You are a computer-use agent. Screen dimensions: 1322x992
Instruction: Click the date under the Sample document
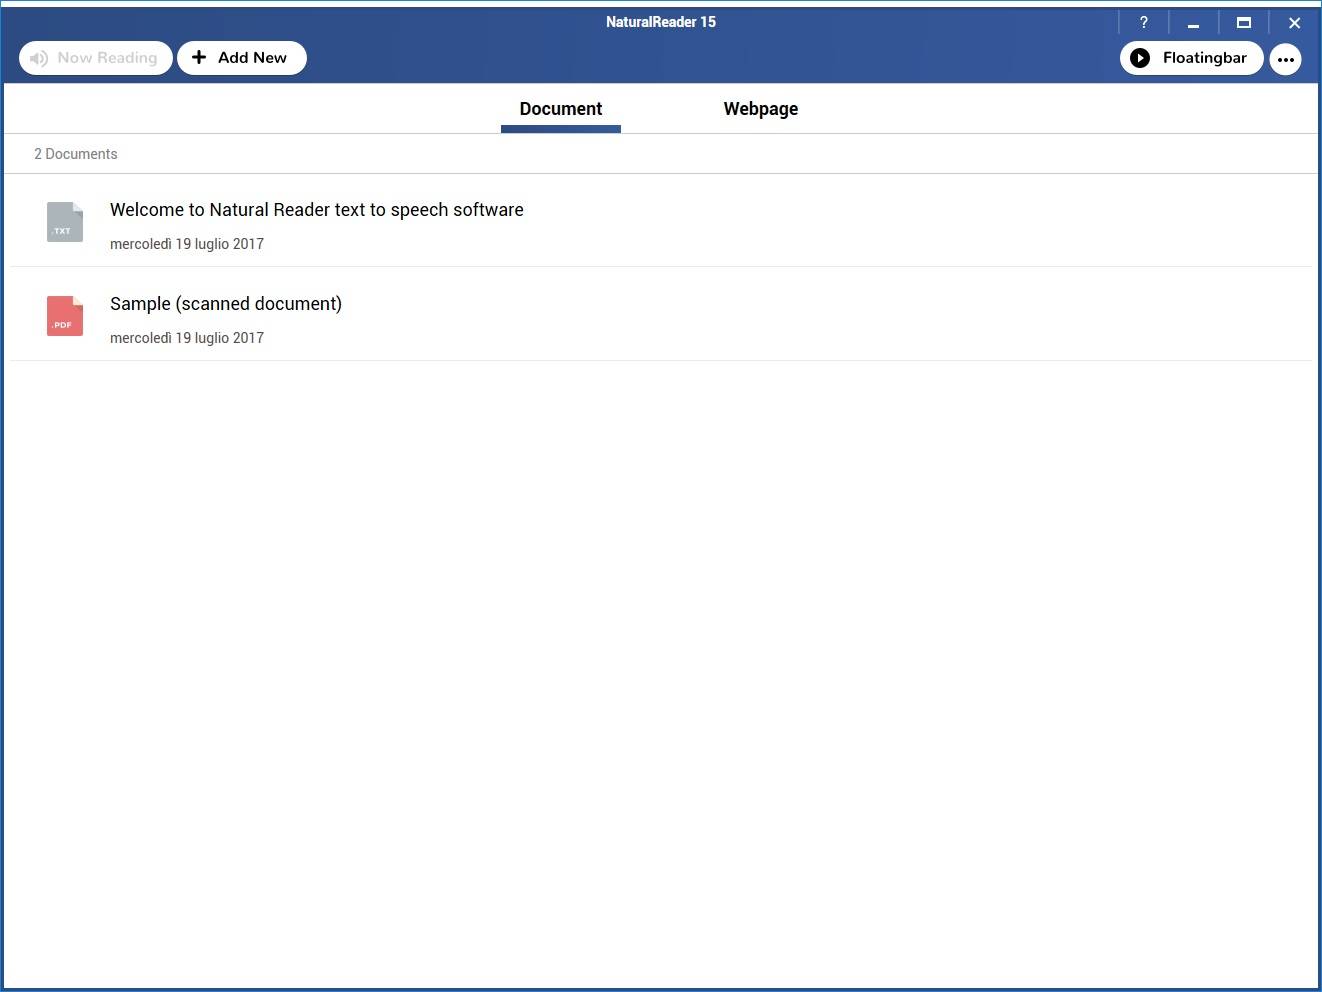click(x=187, y=338)
